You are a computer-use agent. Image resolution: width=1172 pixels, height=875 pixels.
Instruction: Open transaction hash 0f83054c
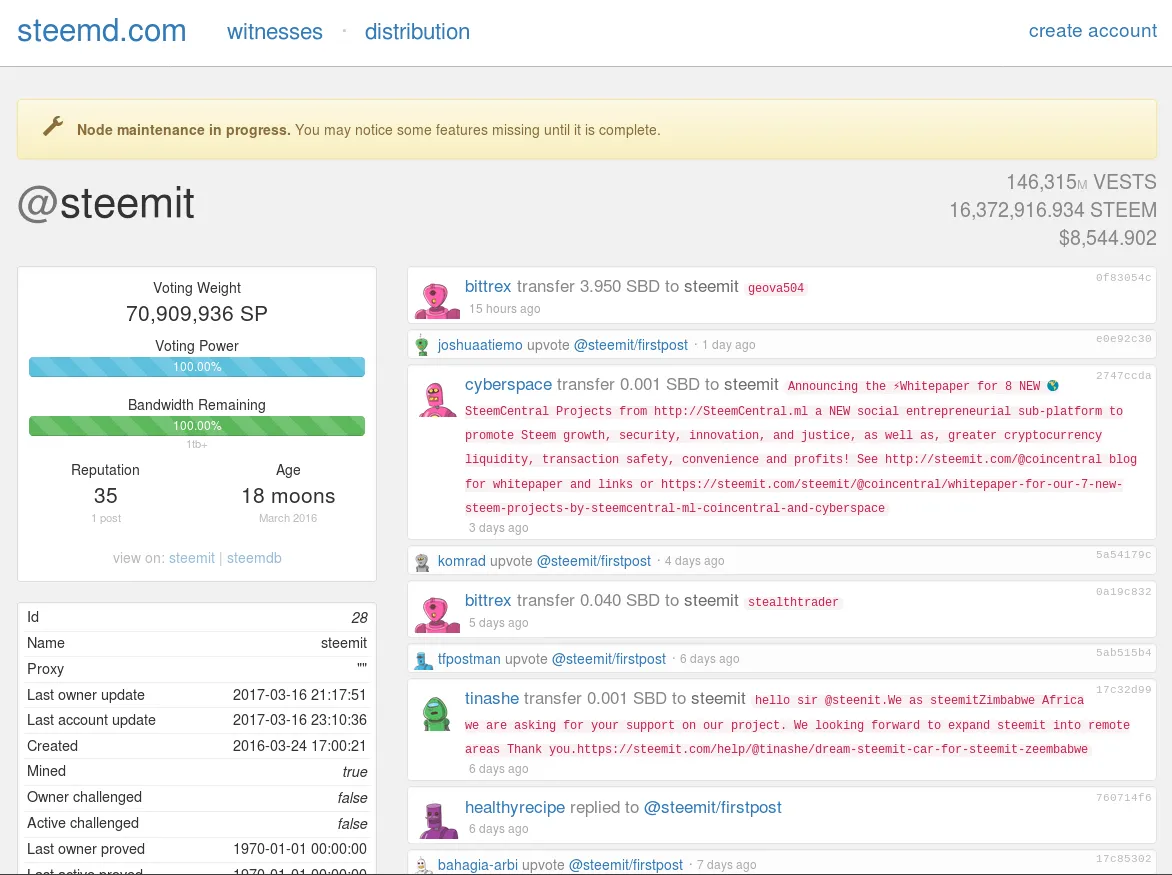click(1123, 278)
